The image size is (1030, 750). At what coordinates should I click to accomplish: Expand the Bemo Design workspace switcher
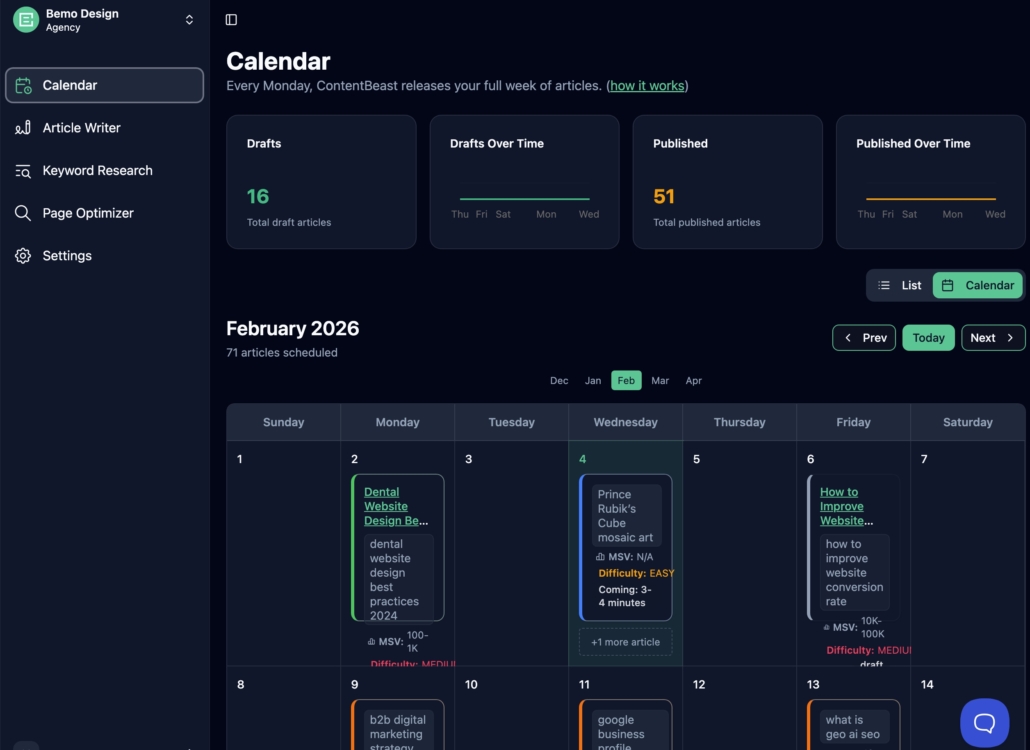tap(189, 20)
